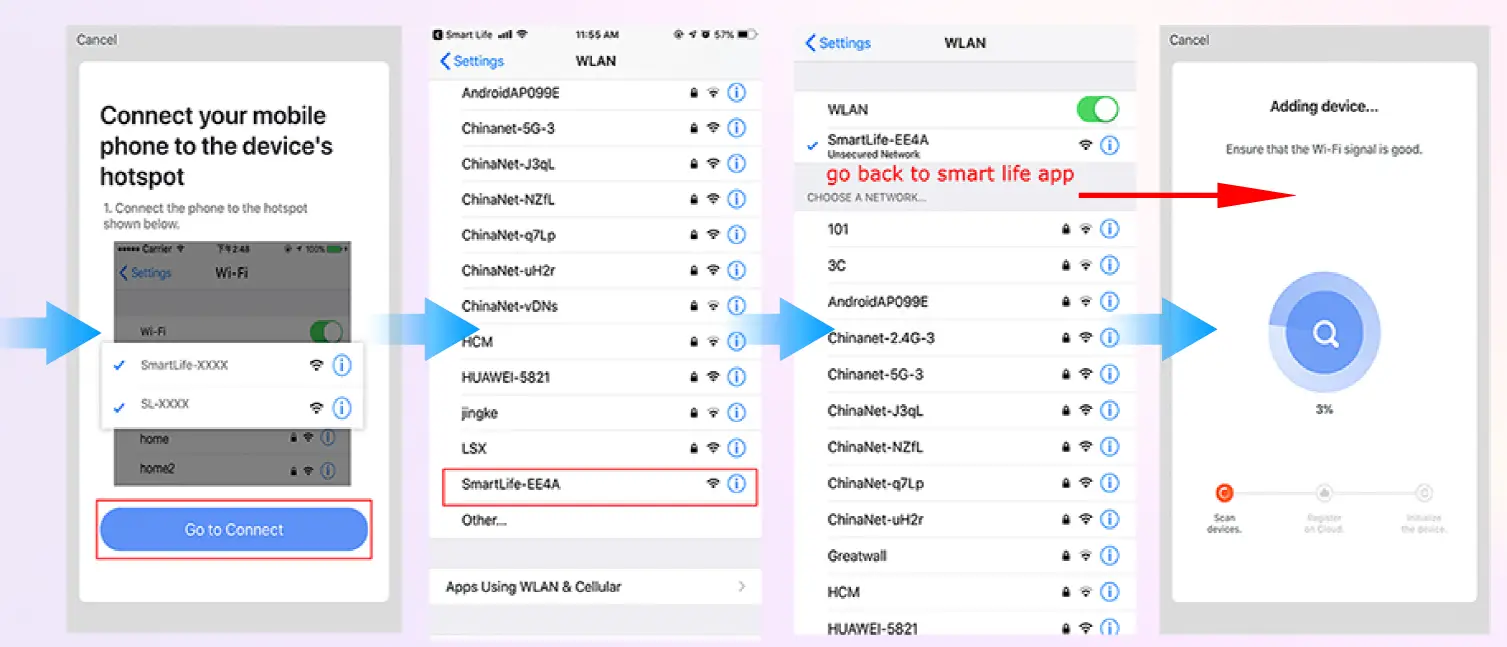Viewport: 1507px width, 647px height.
Task: Join the 3C network
Action: tap(965, 265)
